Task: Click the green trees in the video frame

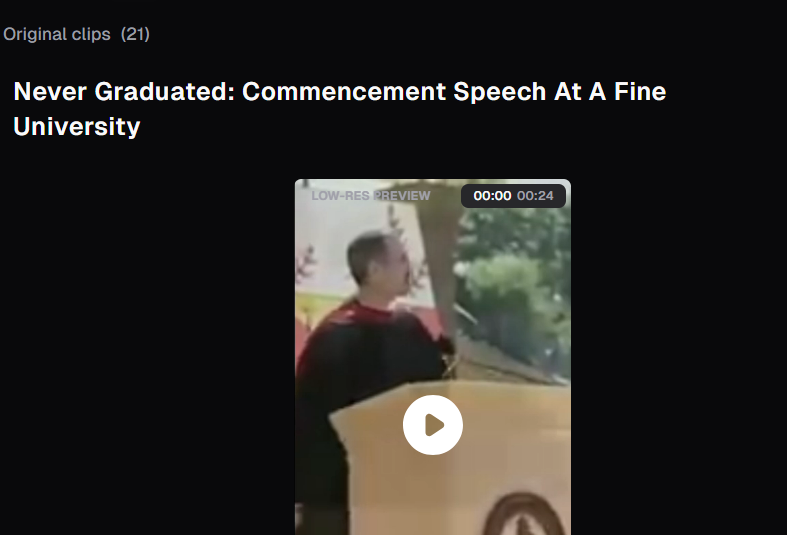Action: click(514, 289)
